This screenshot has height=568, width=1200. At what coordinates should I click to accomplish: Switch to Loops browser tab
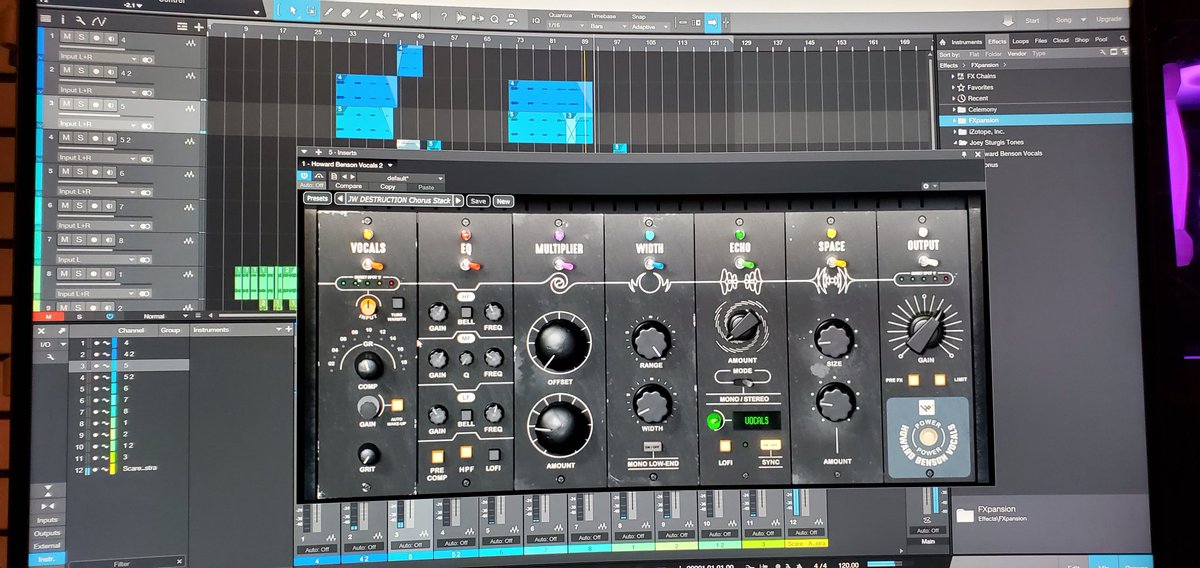coord(1021,41)
